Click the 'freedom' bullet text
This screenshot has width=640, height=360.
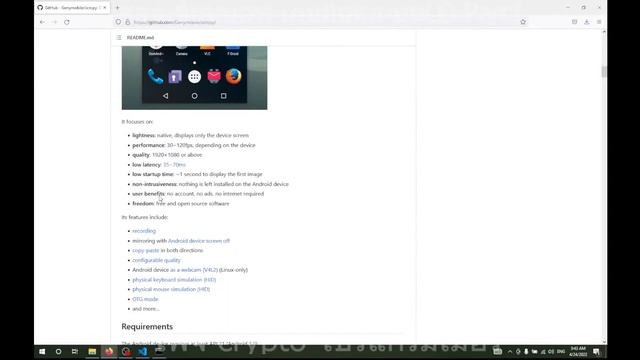point(181,203)
